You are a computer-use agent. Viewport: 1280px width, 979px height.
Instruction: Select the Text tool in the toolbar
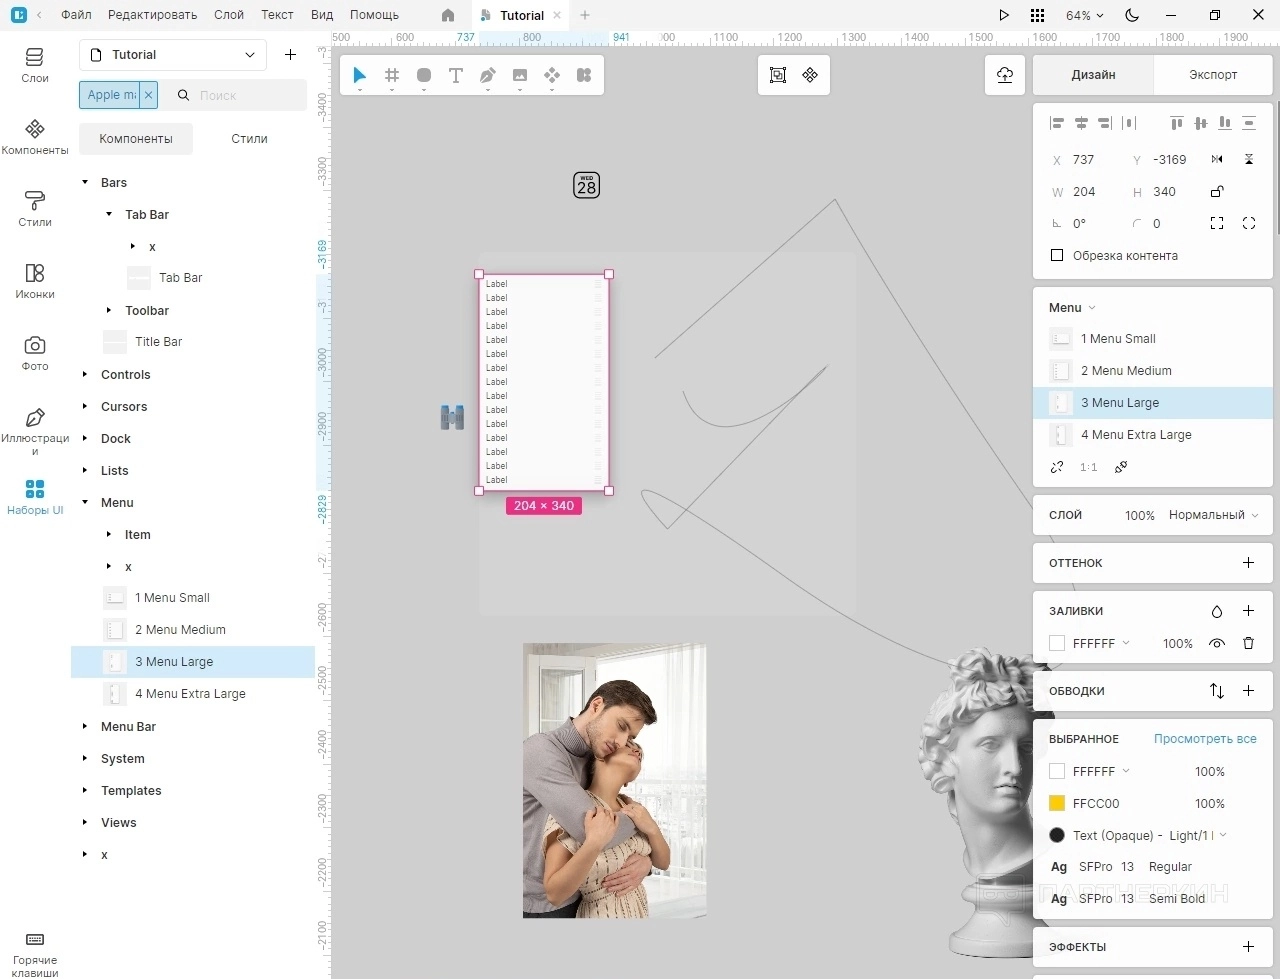(456, 75)
